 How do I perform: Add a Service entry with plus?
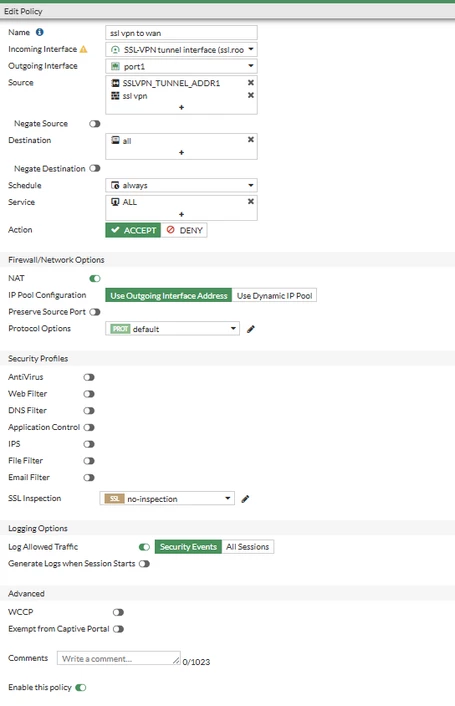[x=181, y=214]
